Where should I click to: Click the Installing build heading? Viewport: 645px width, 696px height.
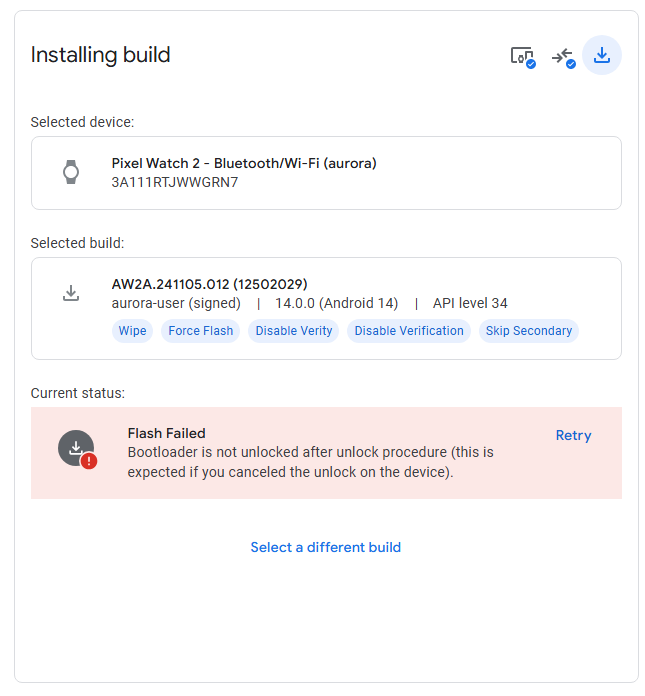click(x=100, y=55)
